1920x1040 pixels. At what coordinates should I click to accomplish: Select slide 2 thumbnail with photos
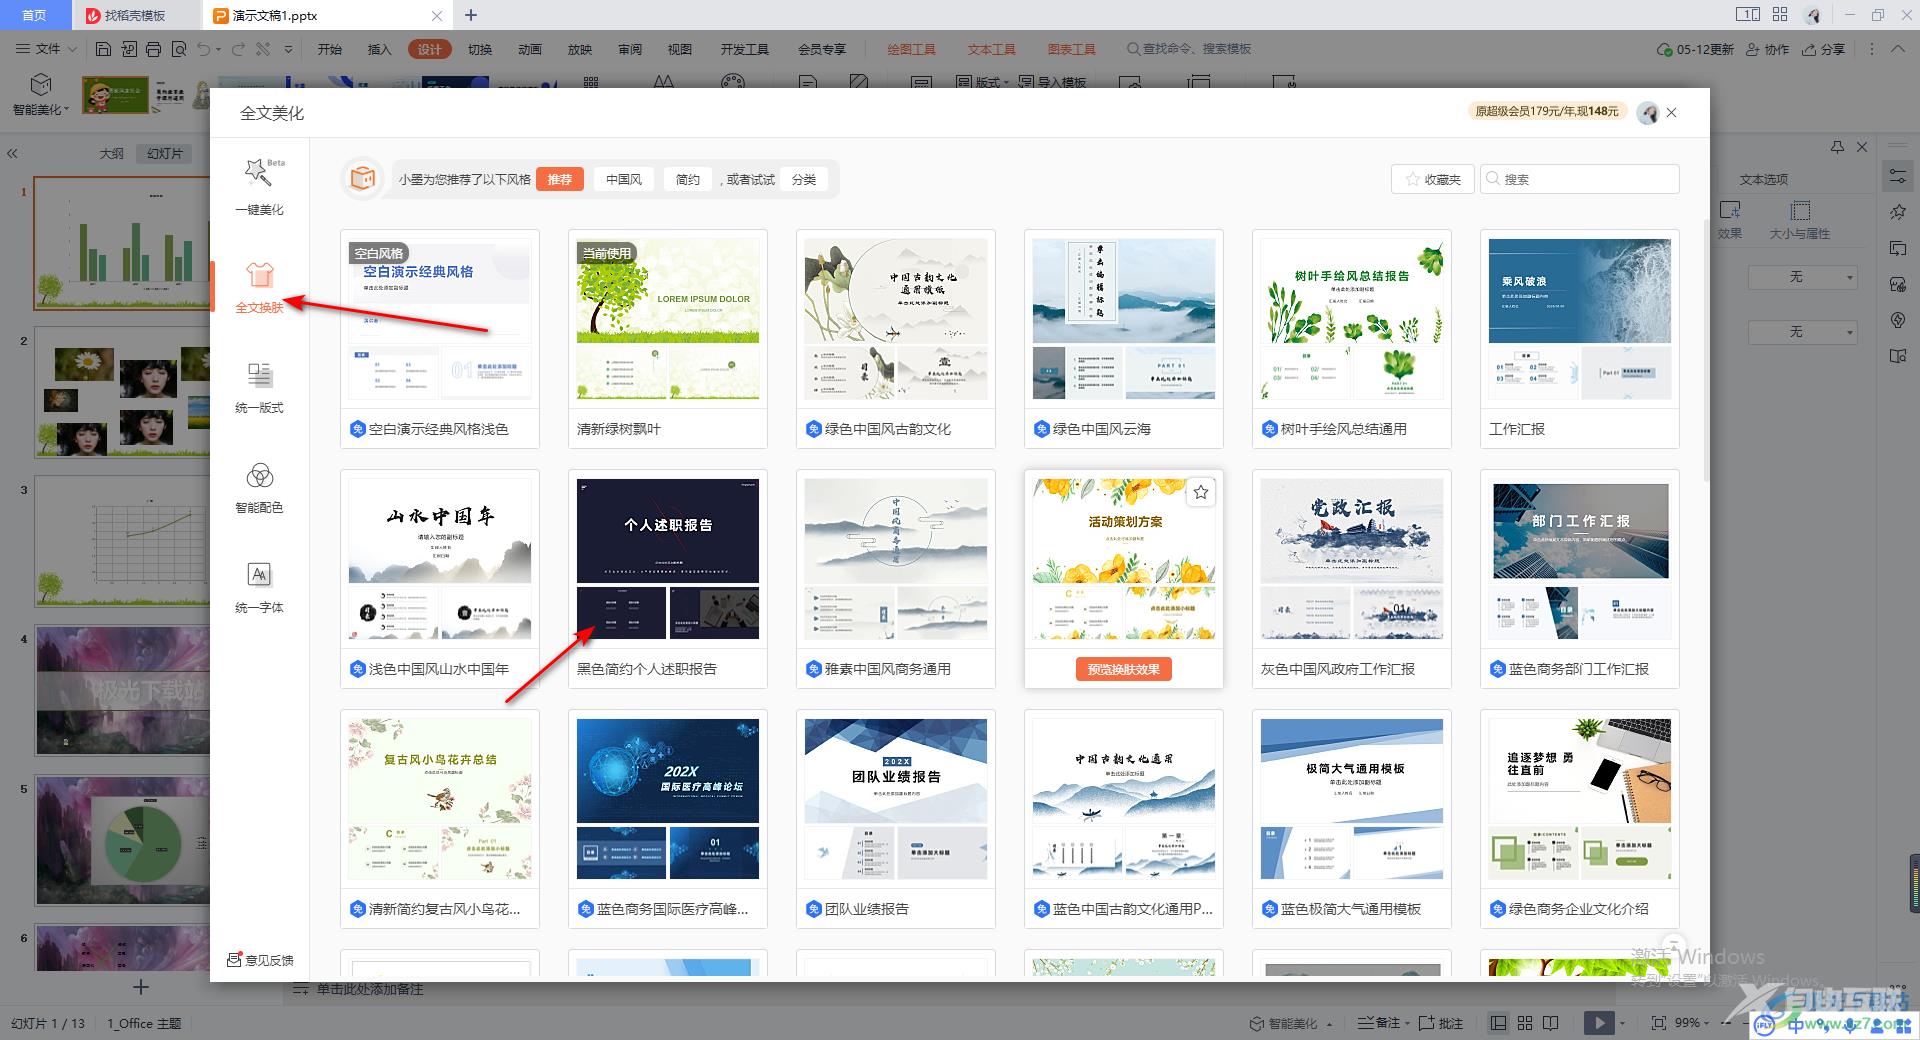(x=122, y=392)
